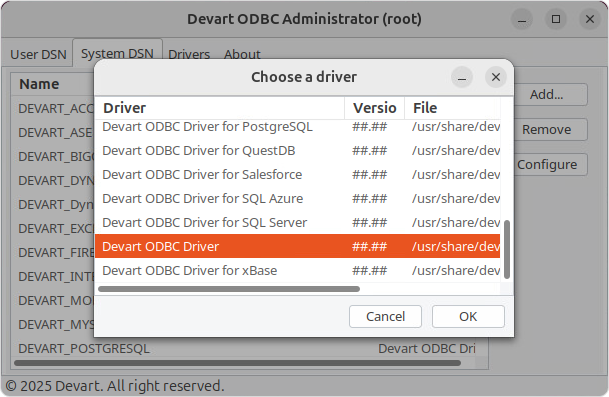The image size is (609, 397).
Task: Open the About tab
Action: pos(242,54)
